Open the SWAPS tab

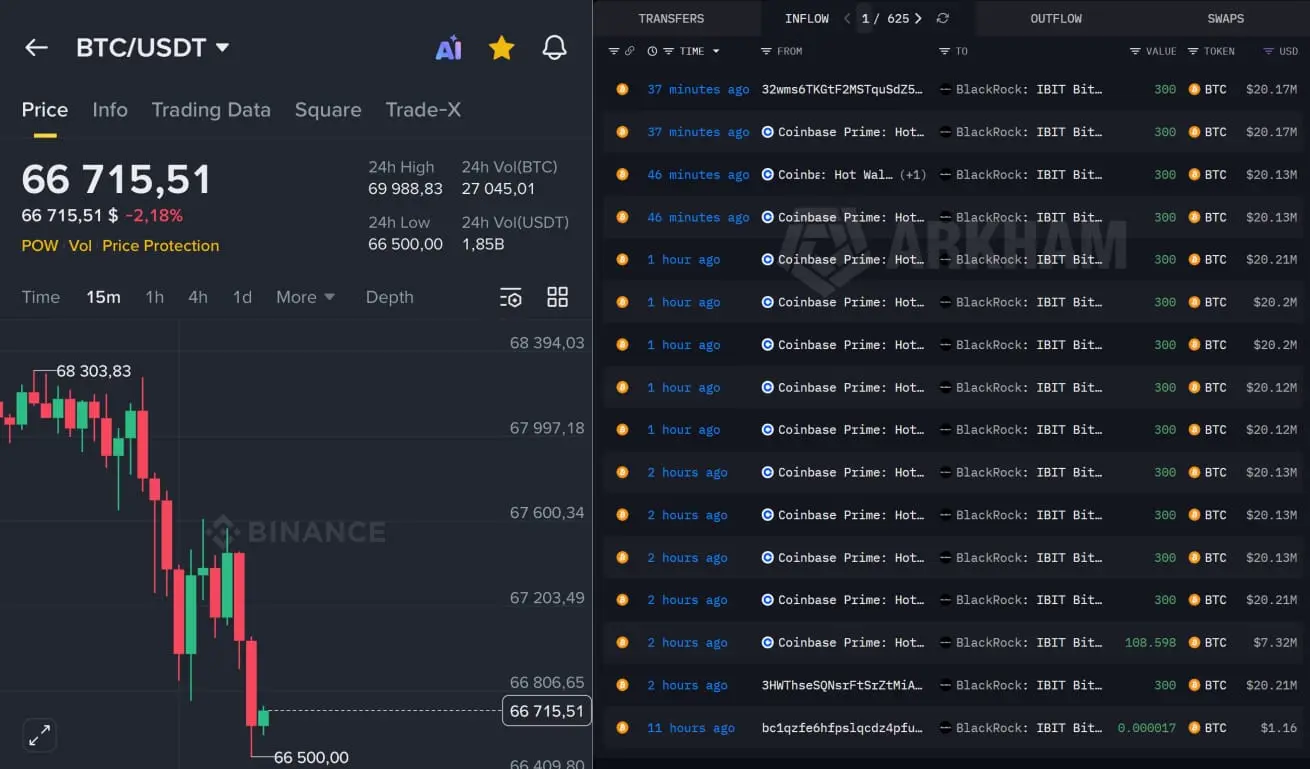tap(1225, 19)
